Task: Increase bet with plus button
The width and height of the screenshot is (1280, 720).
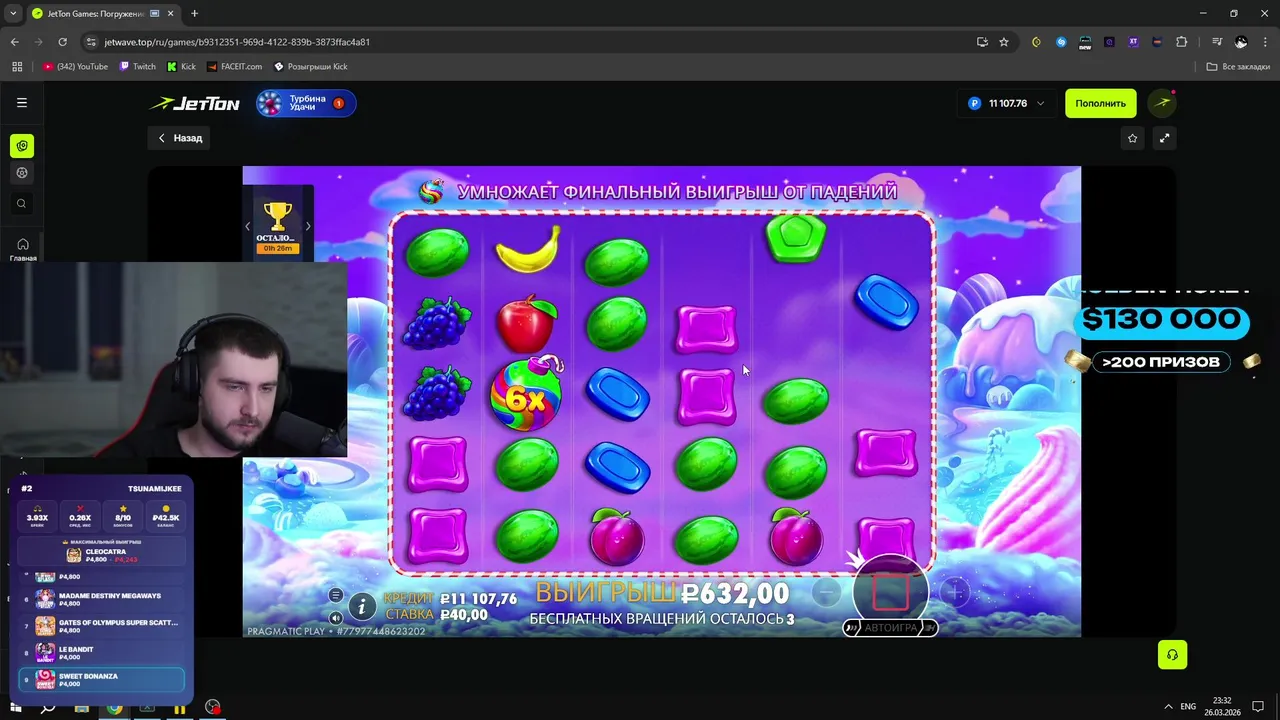Action: click(x=955, y=593)
